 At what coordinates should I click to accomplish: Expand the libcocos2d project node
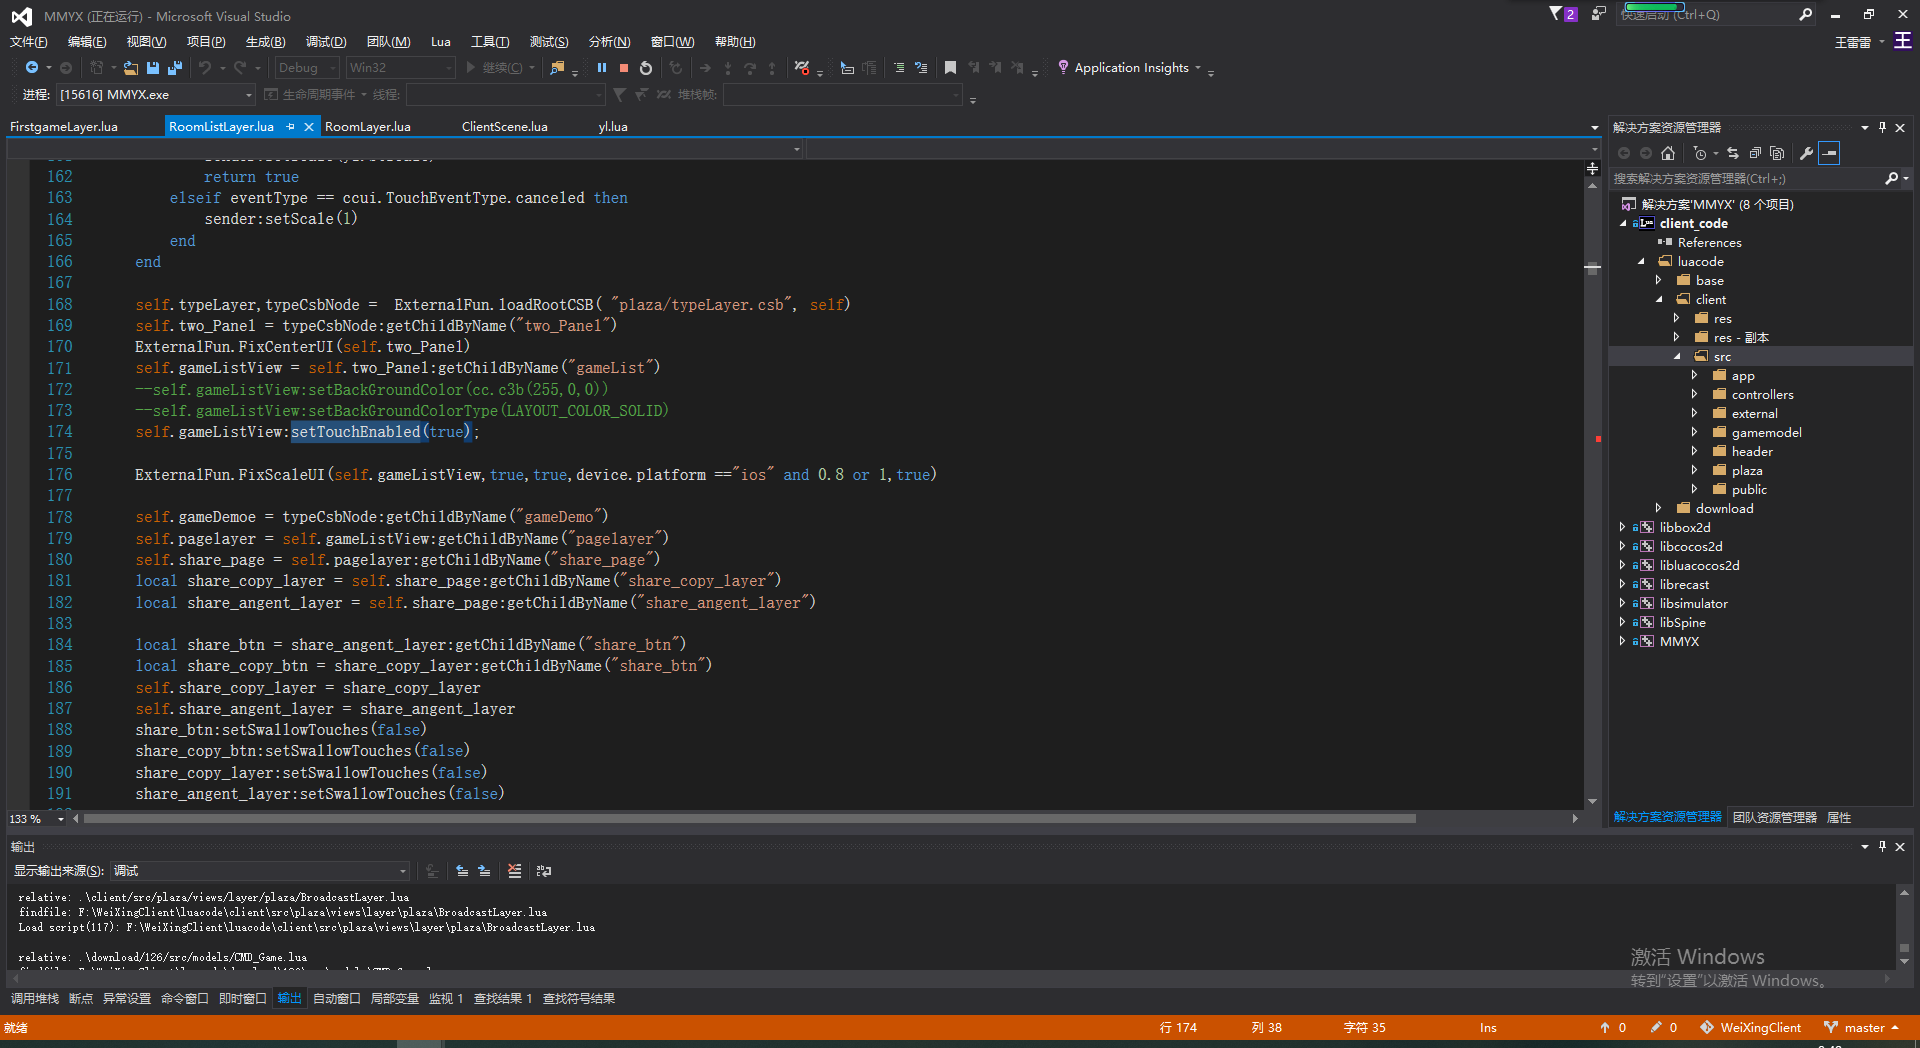pos(1622,547)
